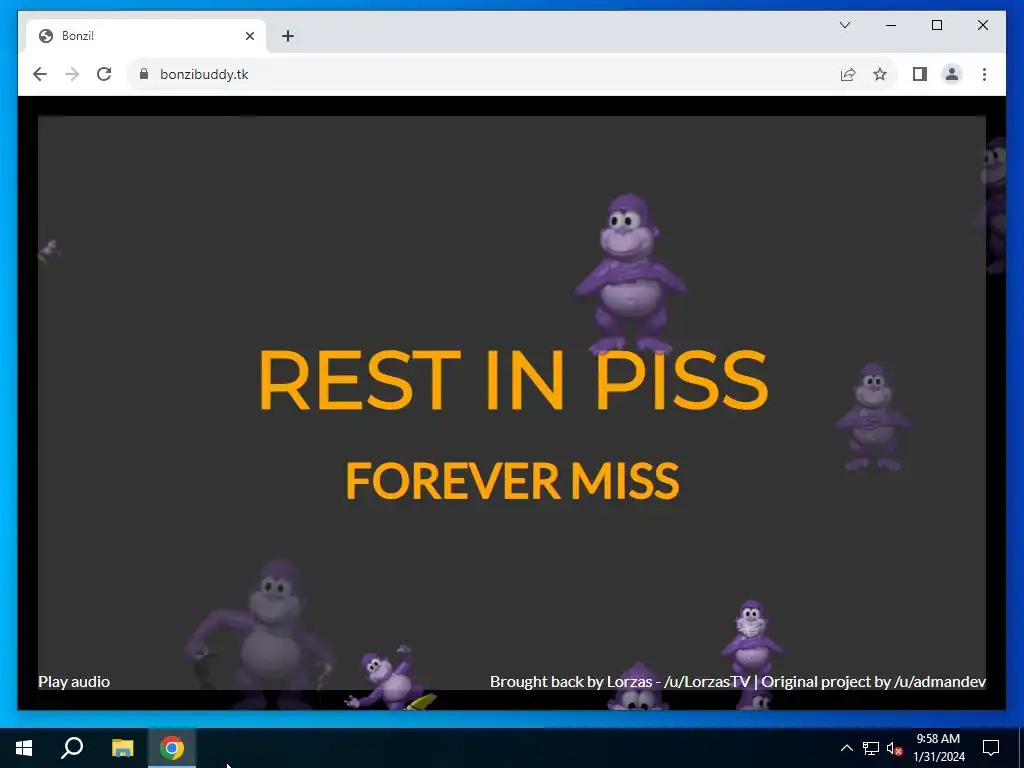Minimize the Chrome window

pos(891,25)
